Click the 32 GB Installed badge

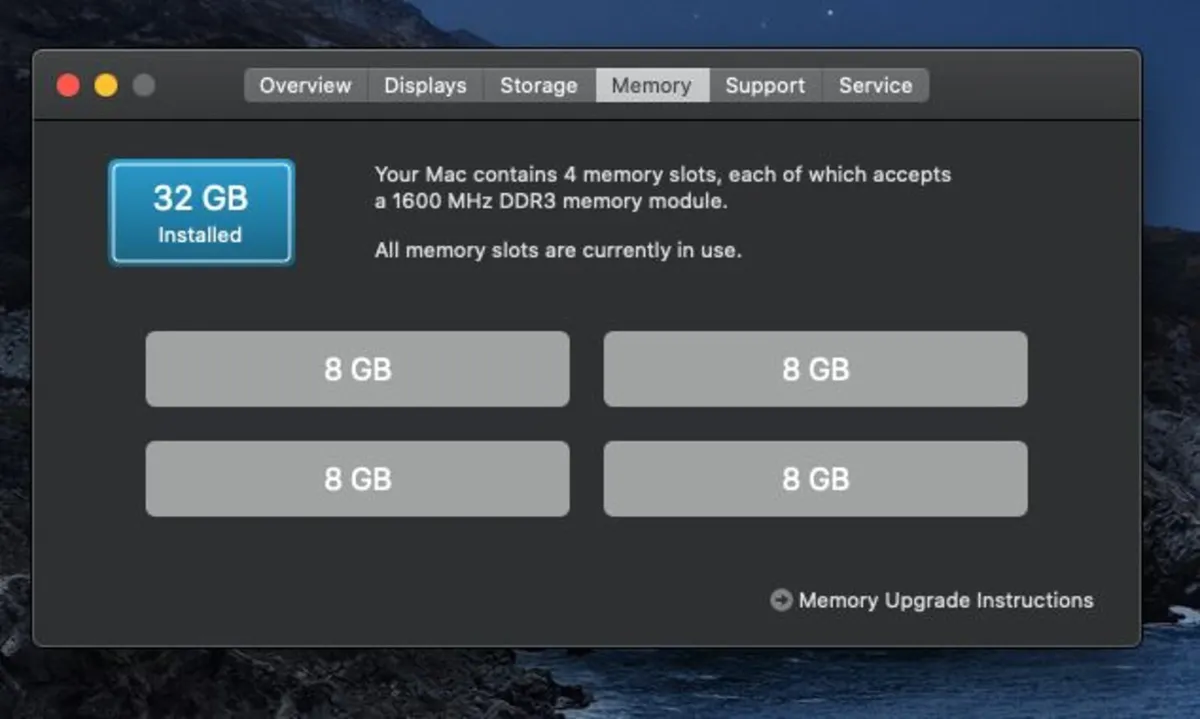201,212
